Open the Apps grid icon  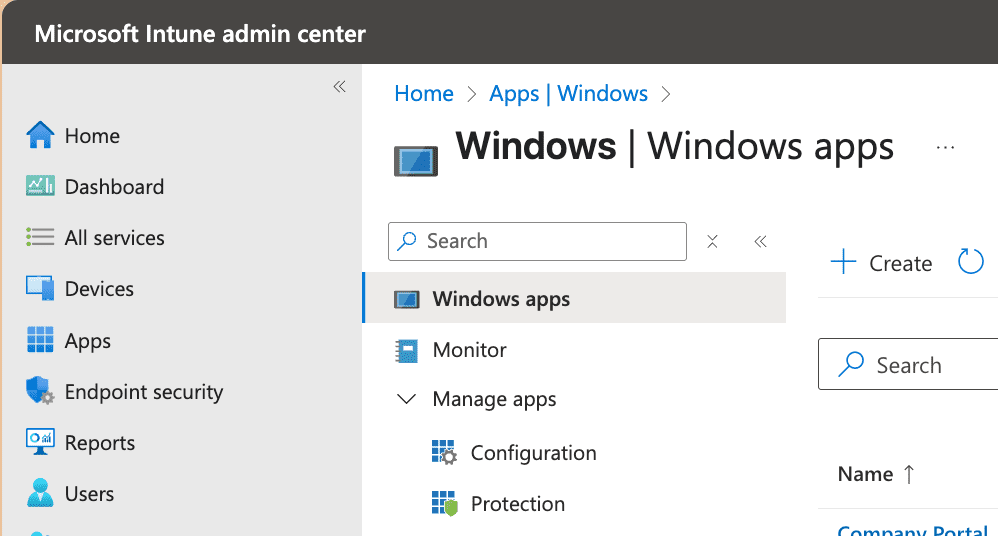tap(40, 341)
